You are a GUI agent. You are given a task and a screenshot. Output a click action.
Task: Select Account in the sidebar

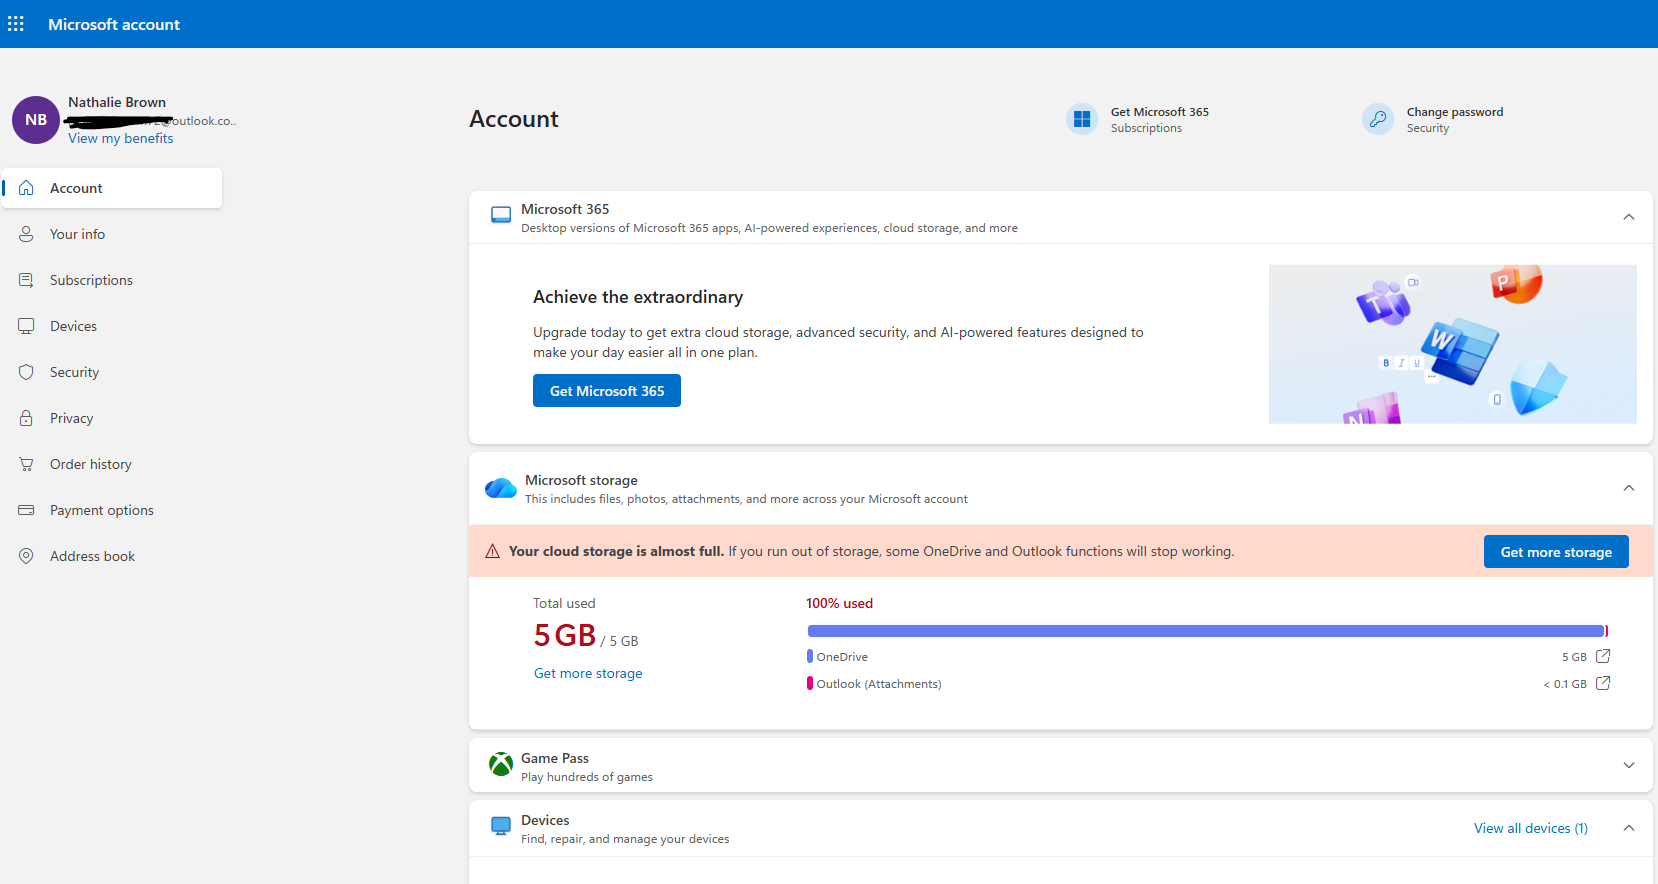pyautogui.click(x=112, y=188)
